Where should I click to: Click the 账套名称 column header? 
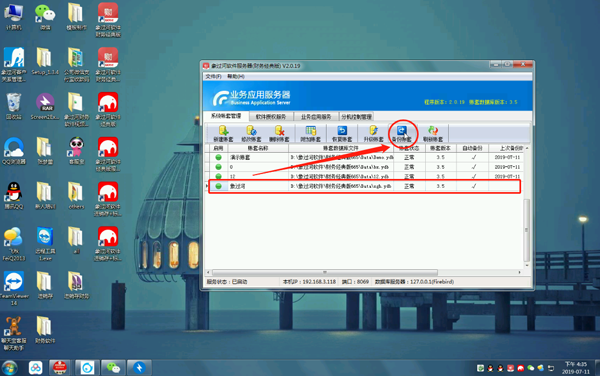(258, 148)
